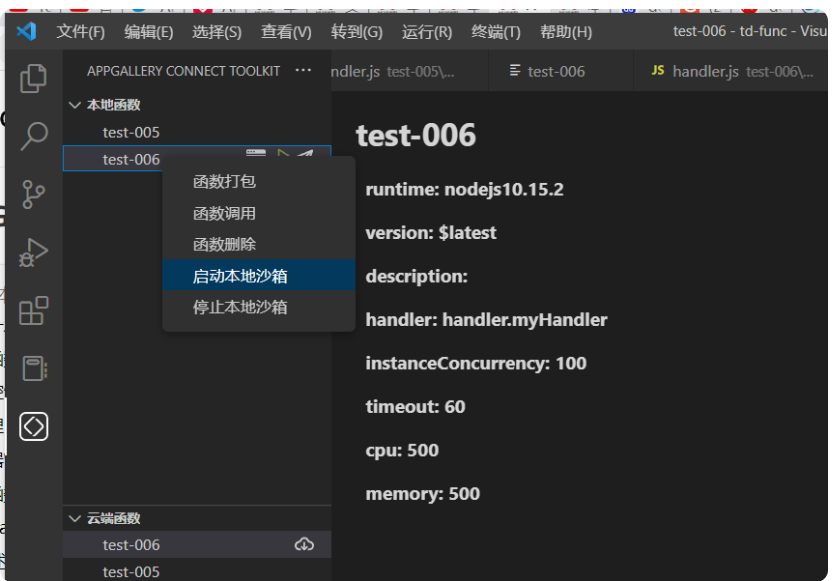Open the notebook-shaped activity bar icon below Extensions

pos(35,368)
